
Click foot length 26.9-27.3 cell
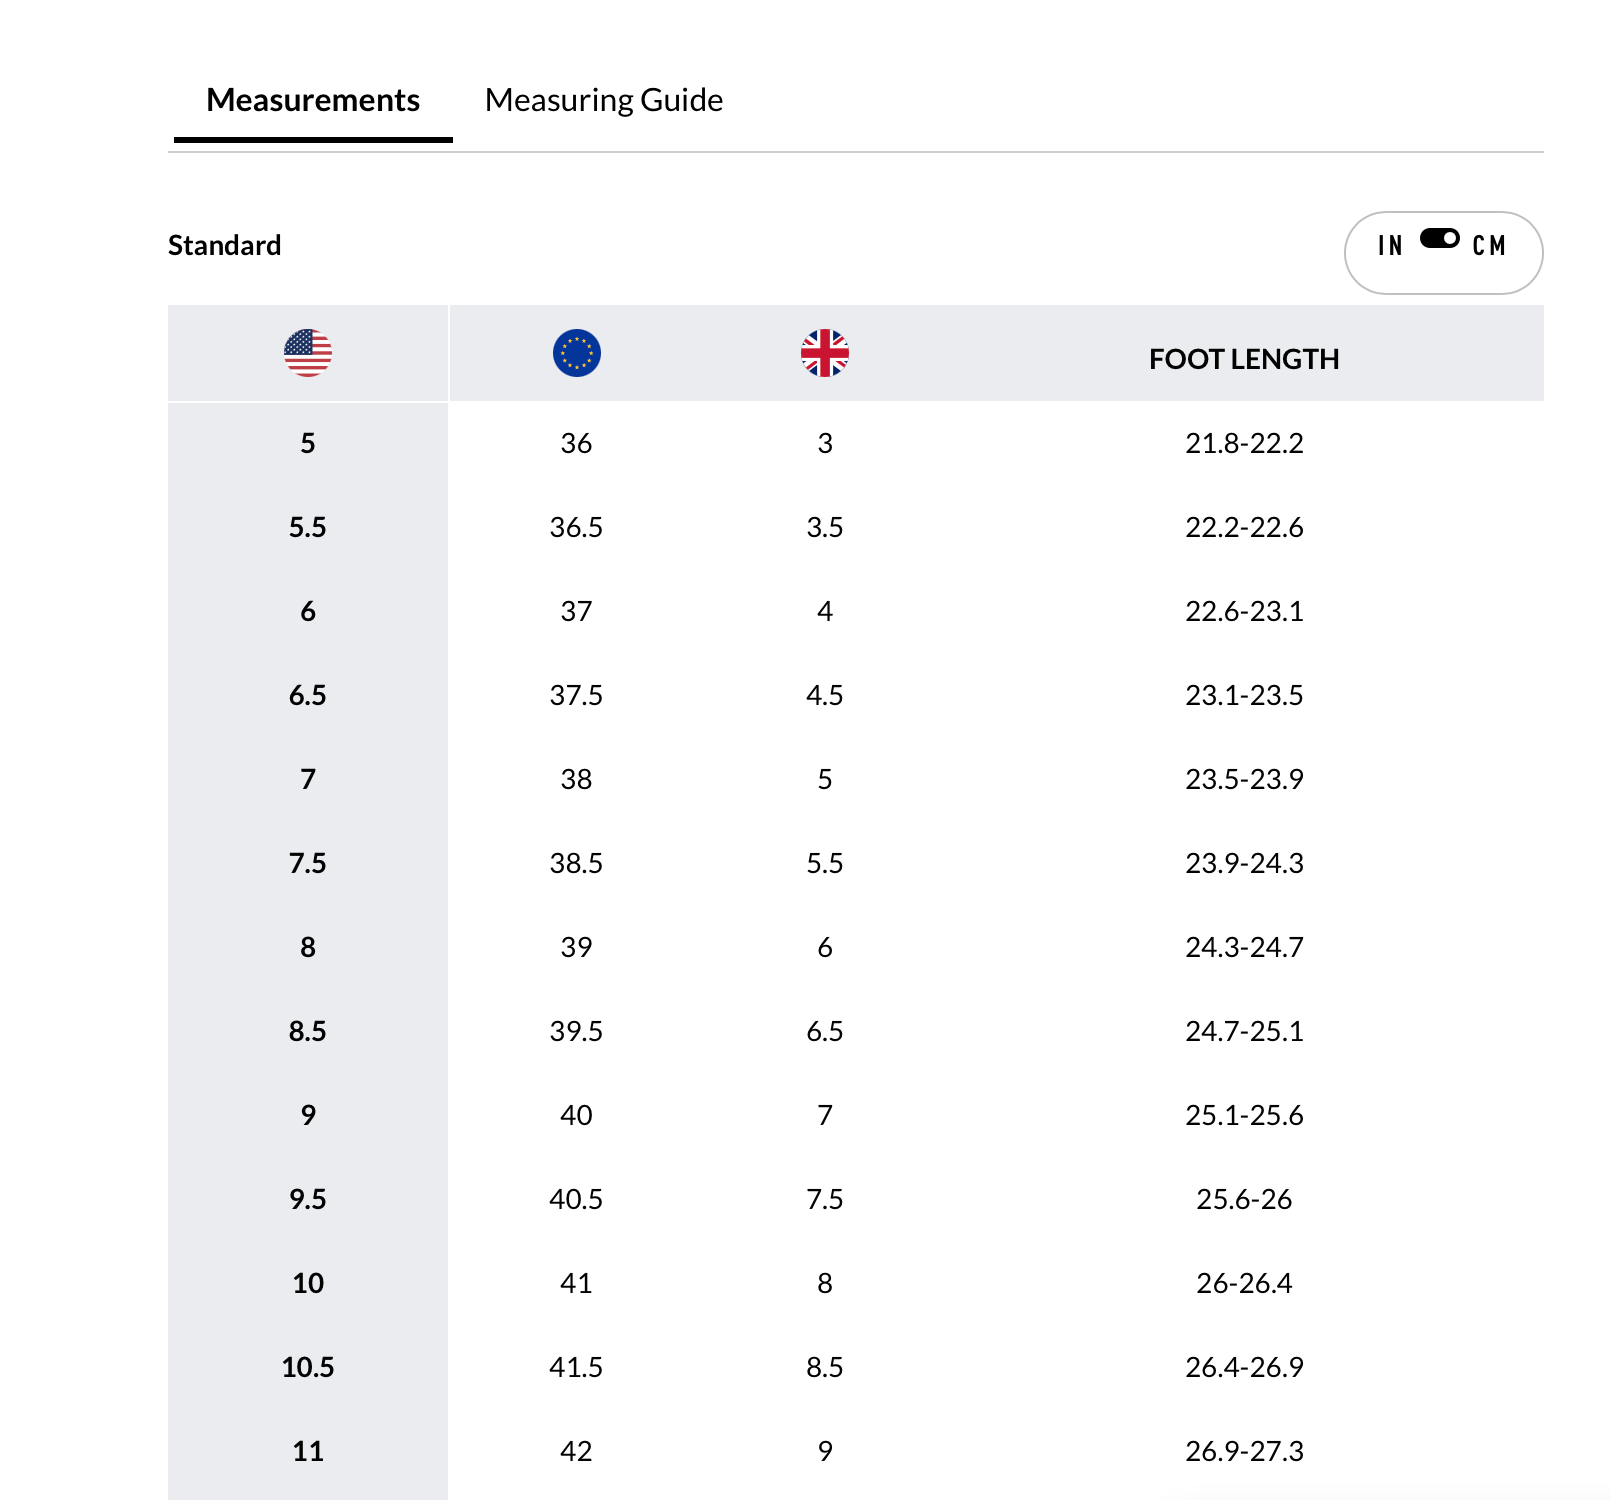pos(1244,1451)
